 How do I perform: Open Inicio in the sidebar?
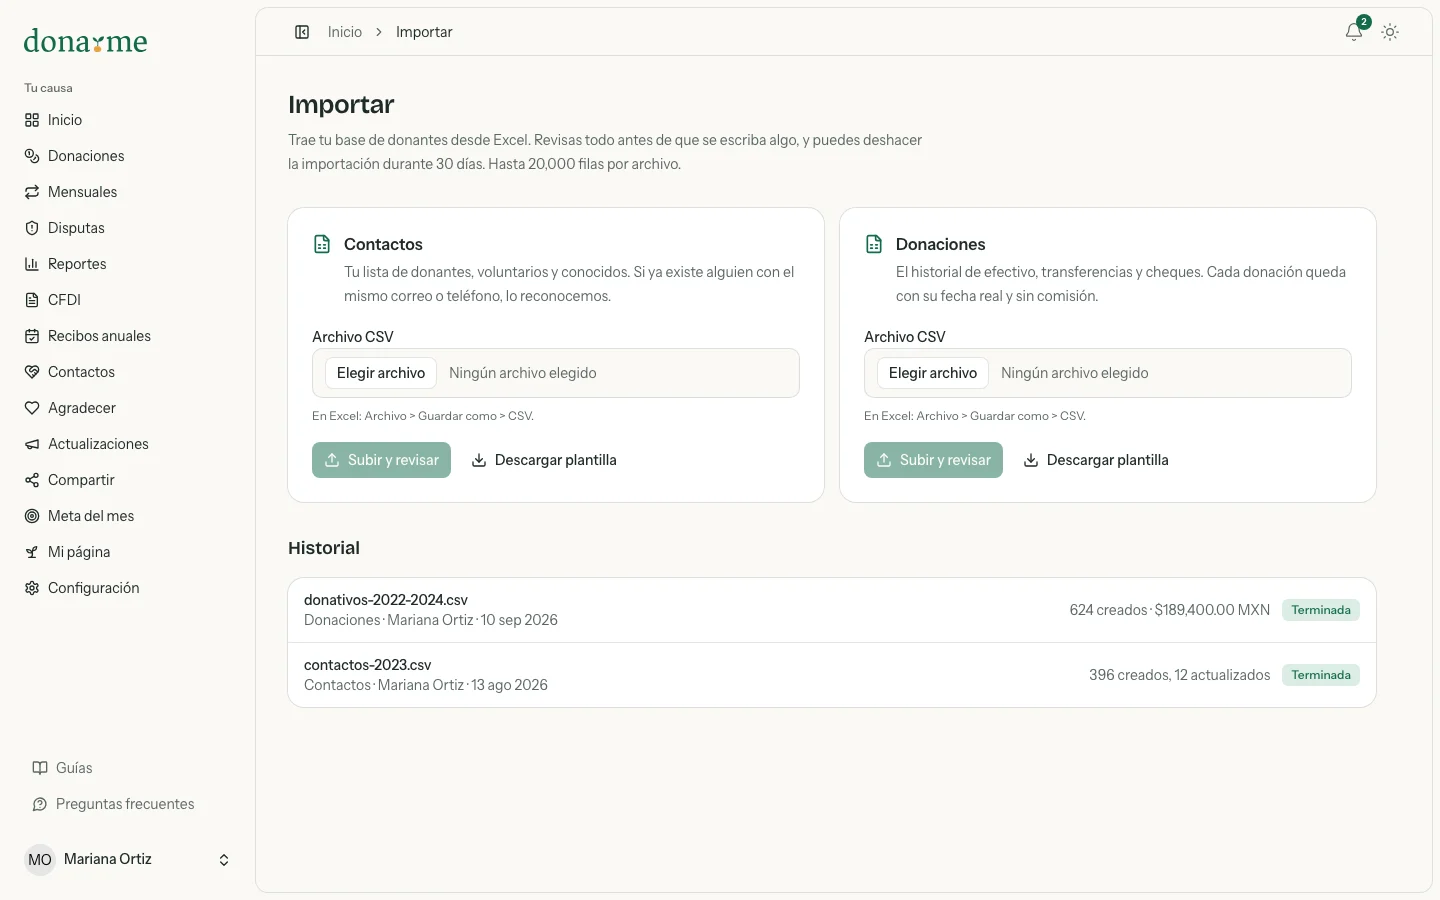point(128,120)
